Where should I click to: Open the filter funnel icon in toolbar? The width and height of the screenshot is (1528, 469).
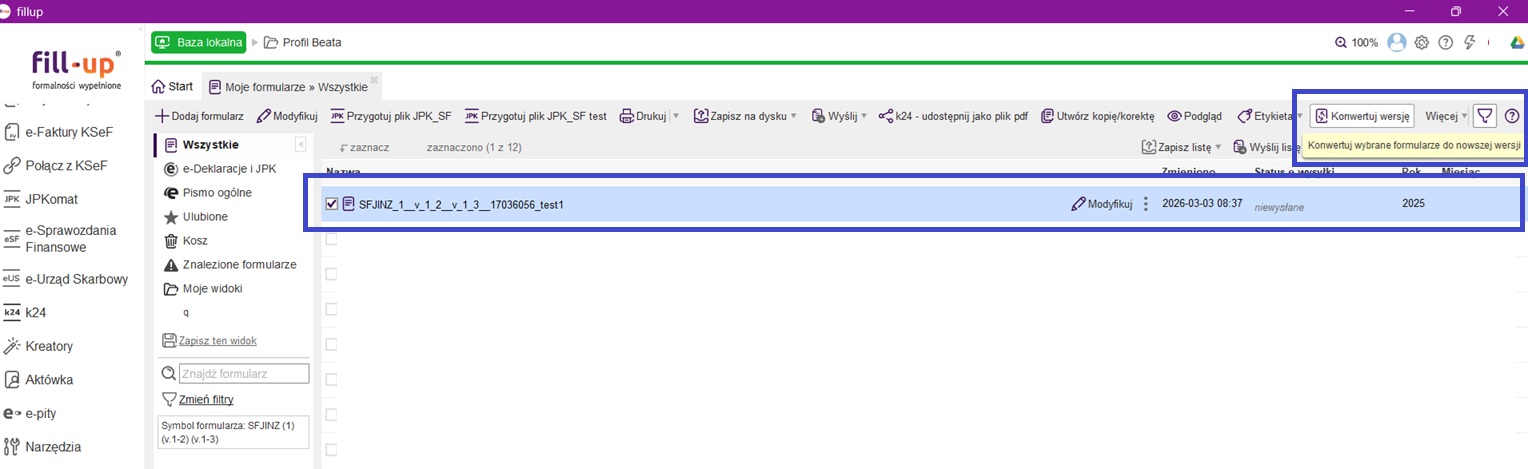[x=1485, y=116]
